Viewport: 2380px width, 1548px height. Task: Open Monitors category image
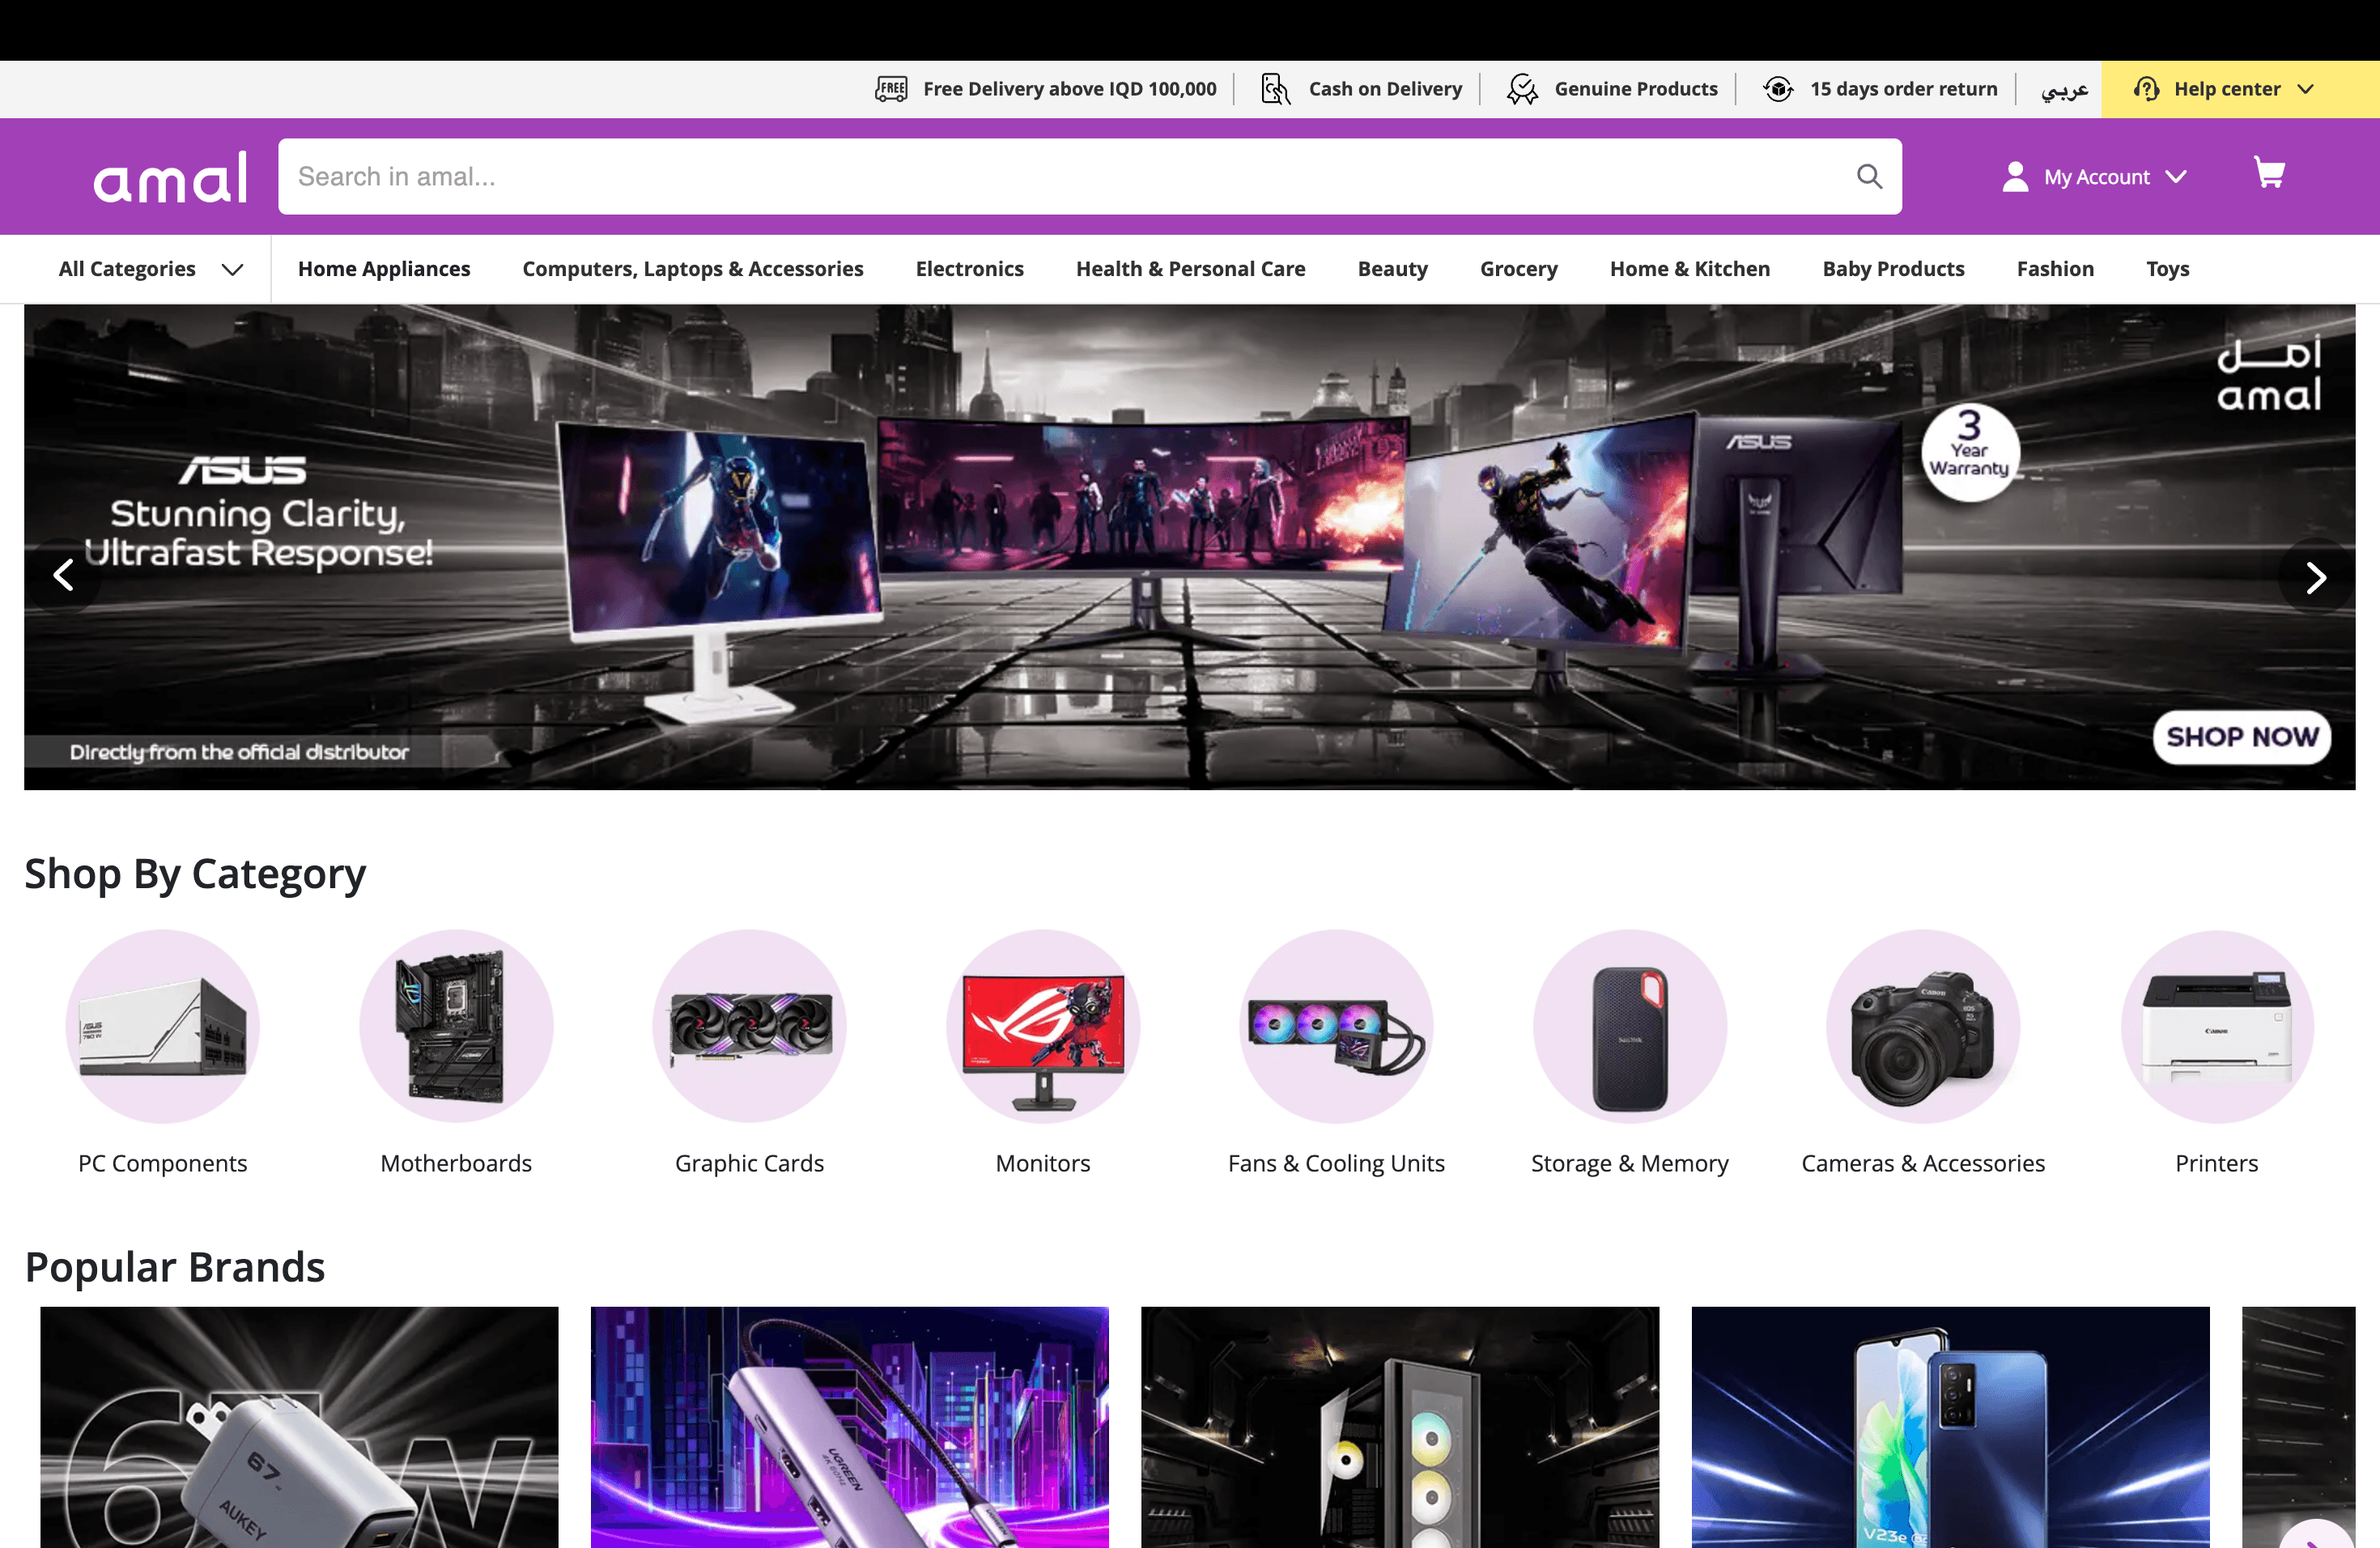[x=1043, y=1026]
